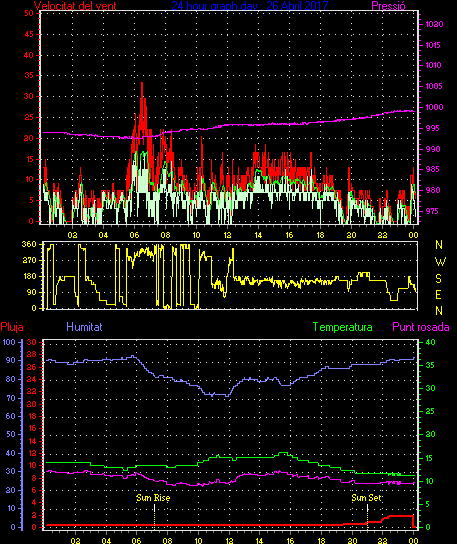Select the 1000 pressure axis value

pos(434,107)
